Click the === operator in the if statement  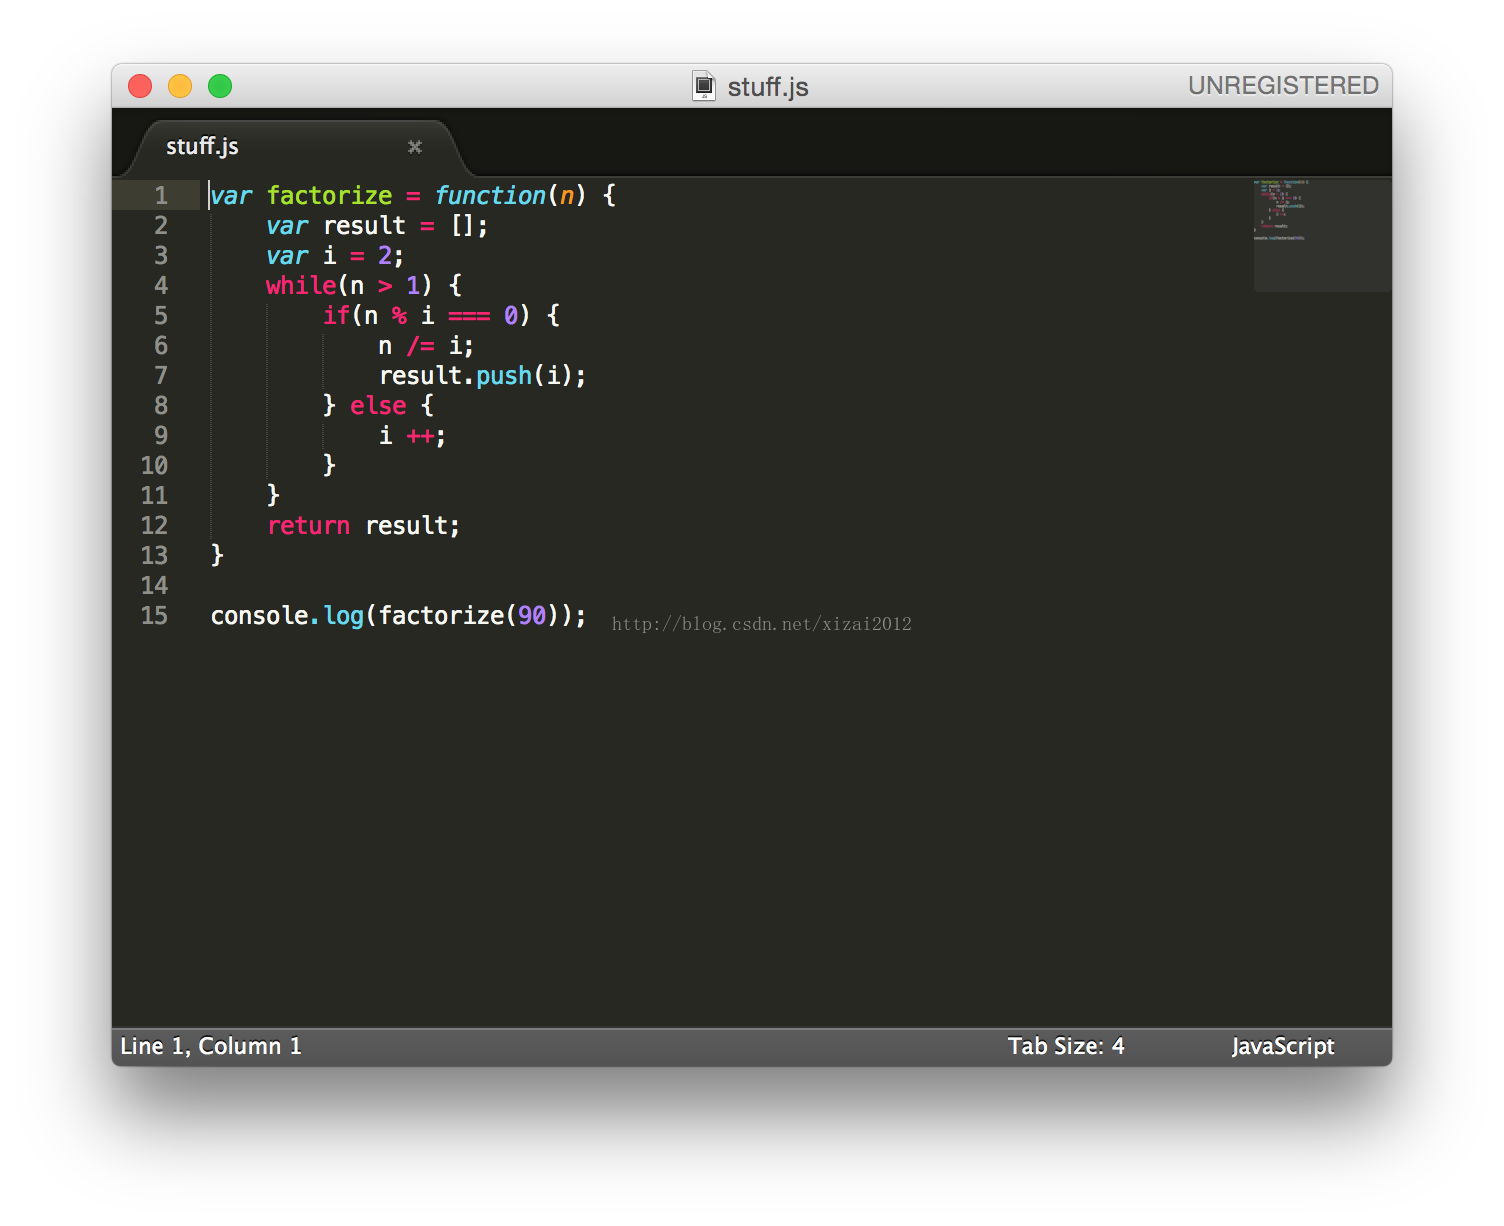[469, 315]
